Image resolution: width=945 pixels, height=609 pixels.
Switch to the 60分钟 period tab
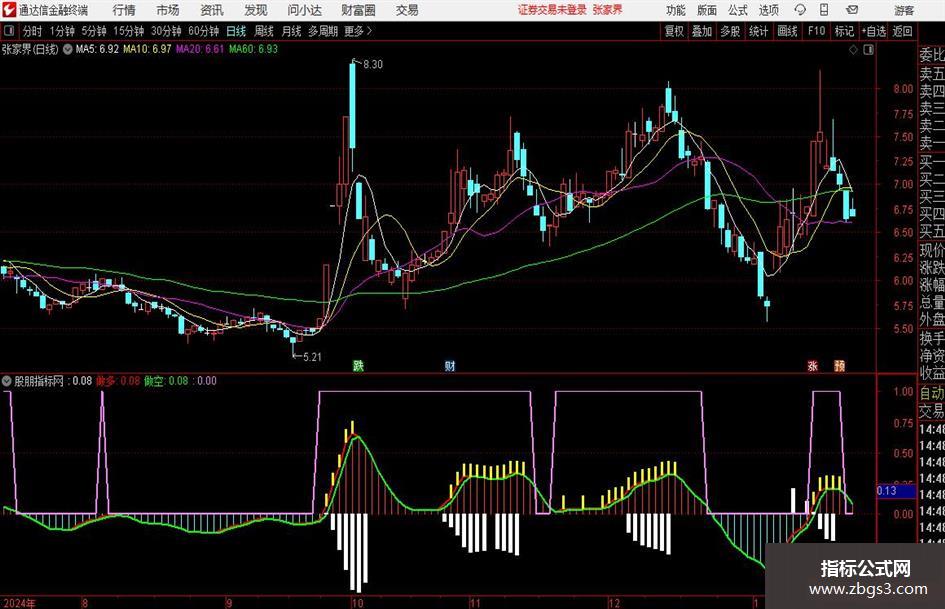[x=204, y=31]
